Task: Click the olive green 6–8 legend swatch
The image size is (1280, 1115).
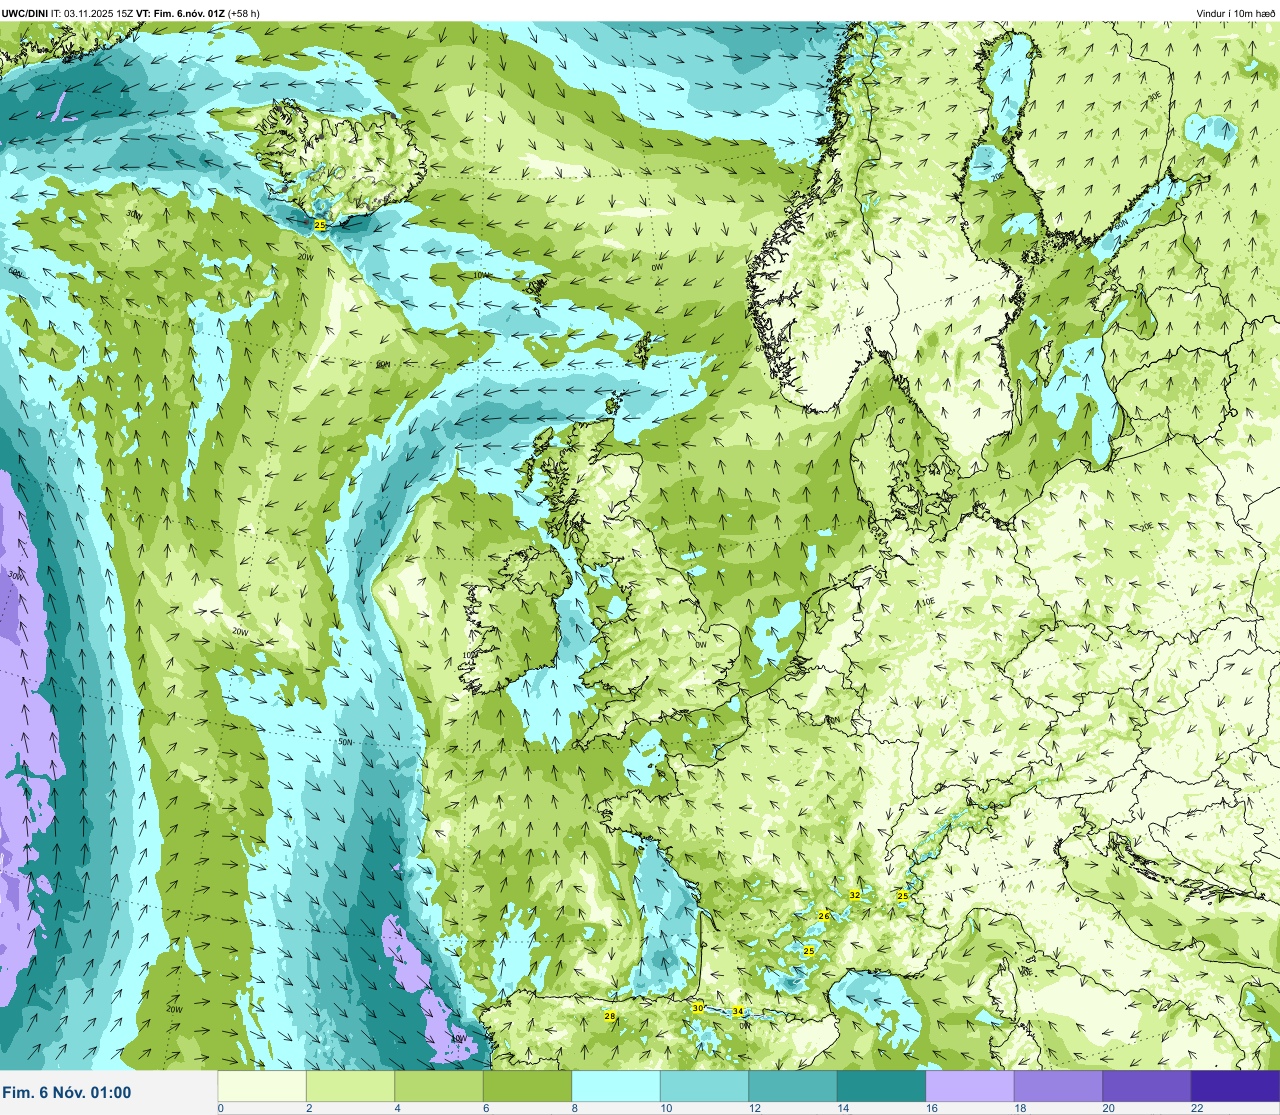Action: (527, 1086)
